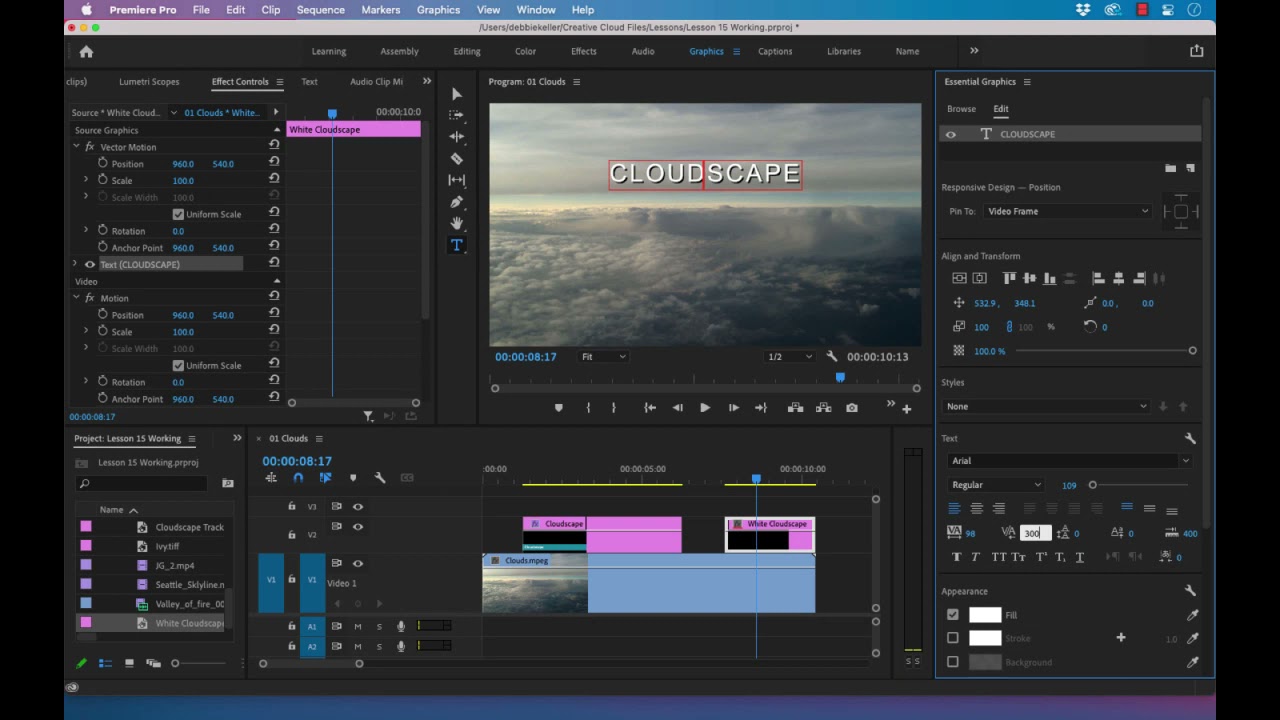1280x720 pixels.
Task: Select the Type tool in toolbar
Action: (457, 245)
